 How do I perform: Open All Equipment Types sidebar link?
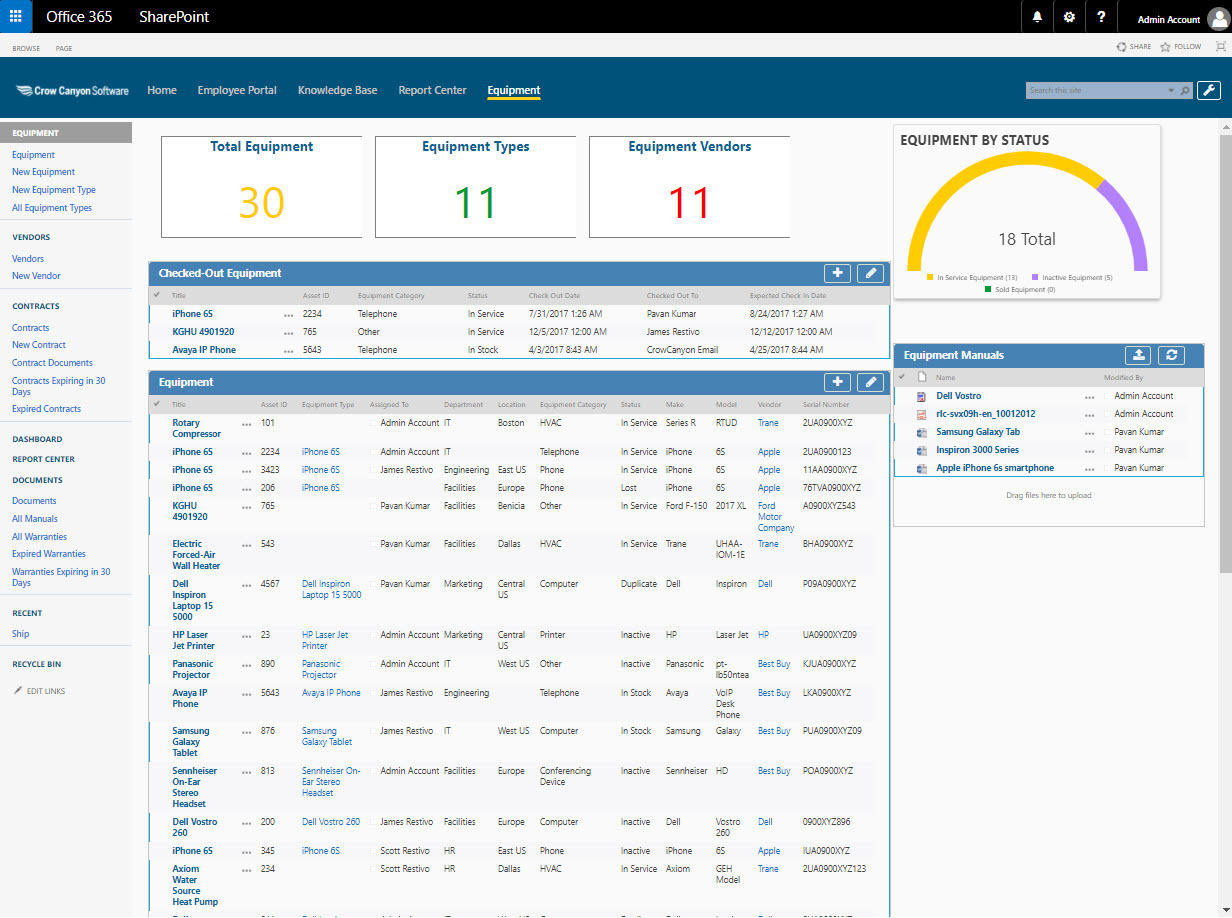click(52, 208)
